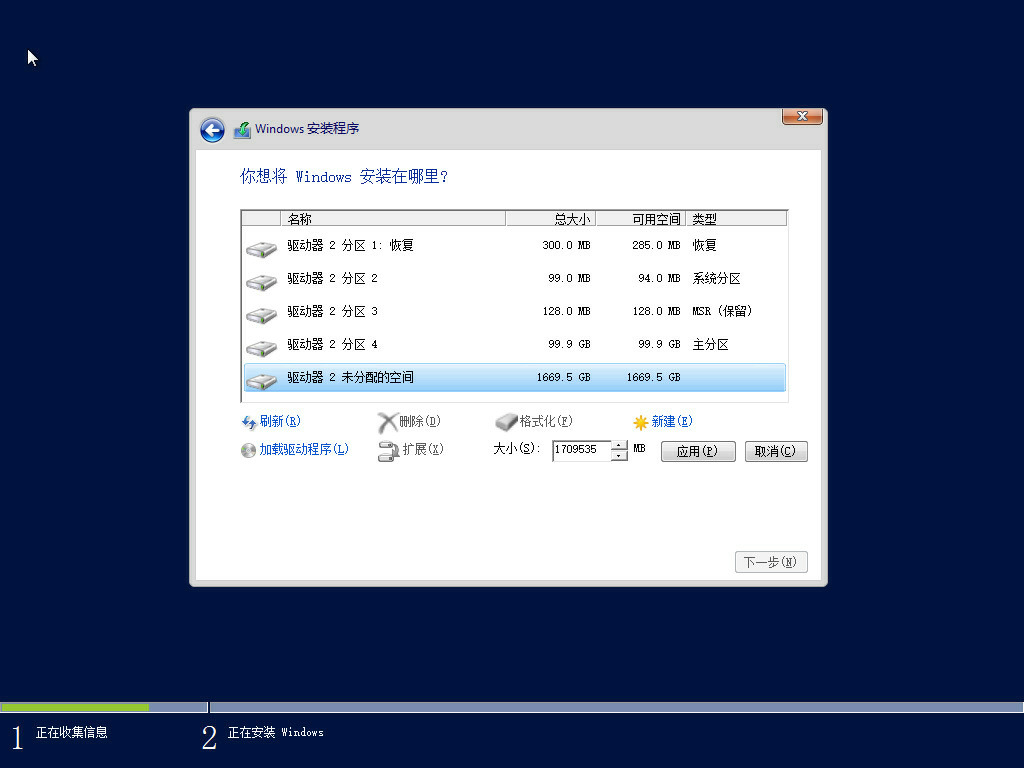This screenshot has width=1024, height=768.
Task: Choose 格式化(F) to format
Action: coord(546,421)
